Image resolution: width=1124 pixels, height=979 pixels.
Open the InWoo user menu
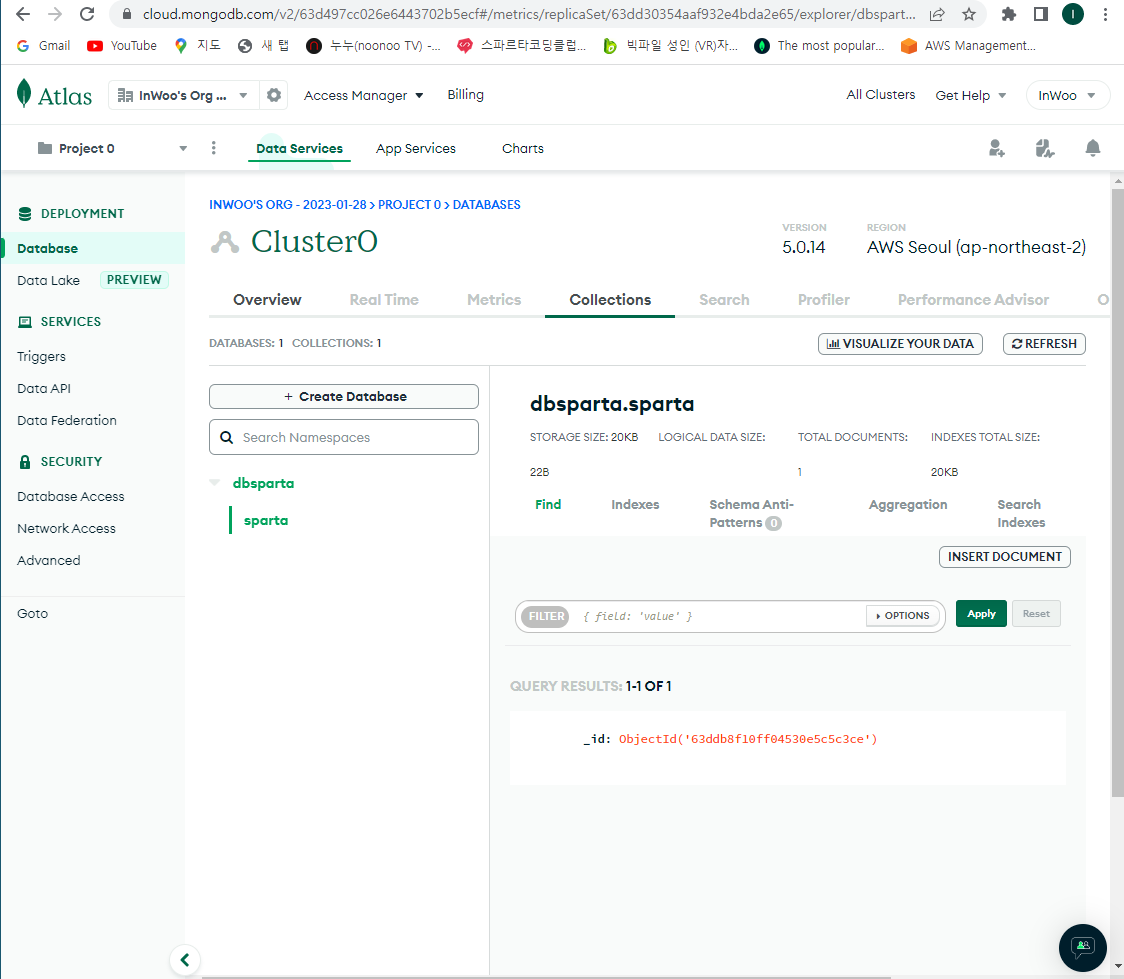pos(1067,95)
